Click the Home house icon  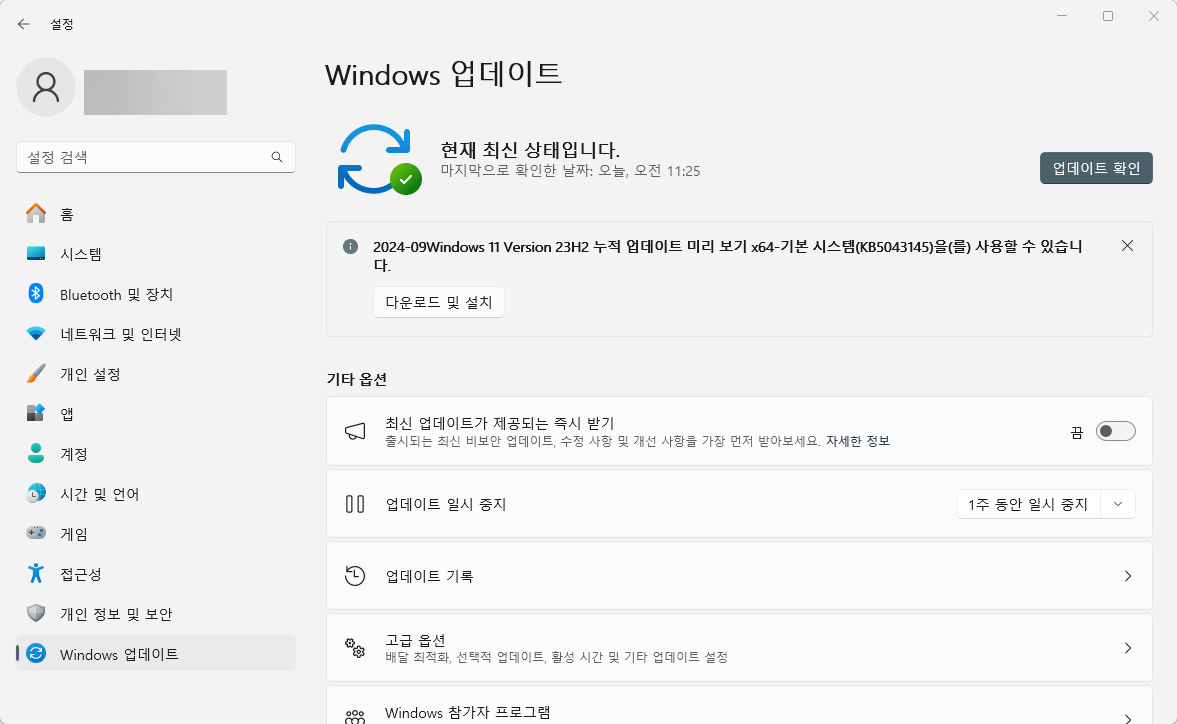[x=36, y=214]
